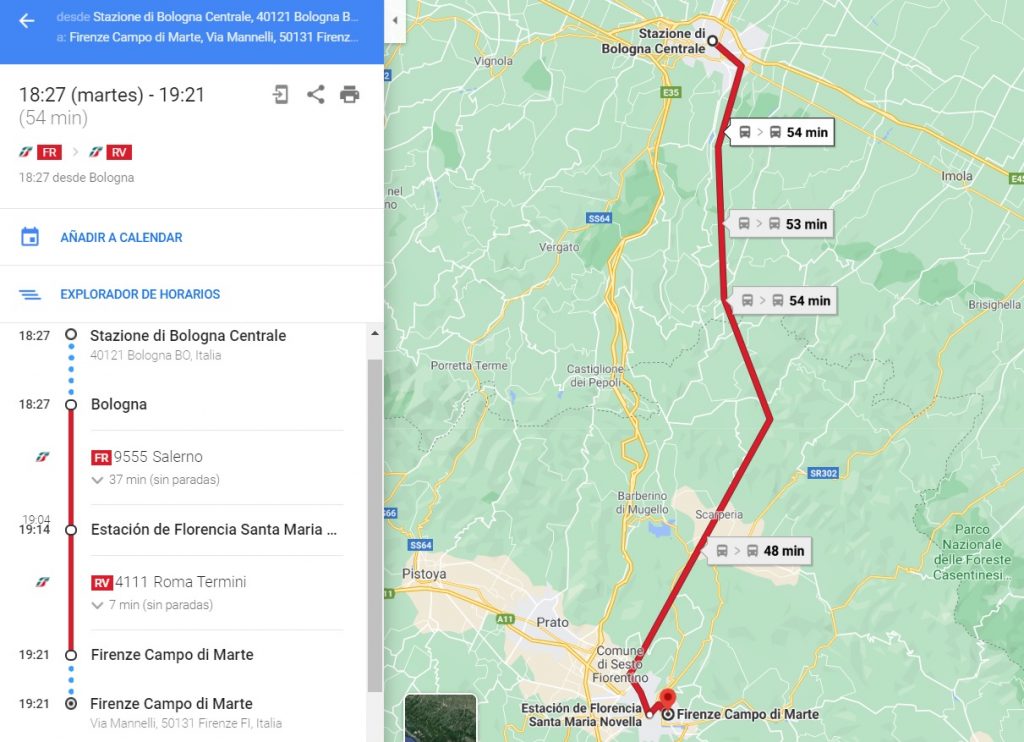Screen dimensions: 1024x742
Task: Click the directions panel scrollbar up arrow
Action: coord(375,333)
